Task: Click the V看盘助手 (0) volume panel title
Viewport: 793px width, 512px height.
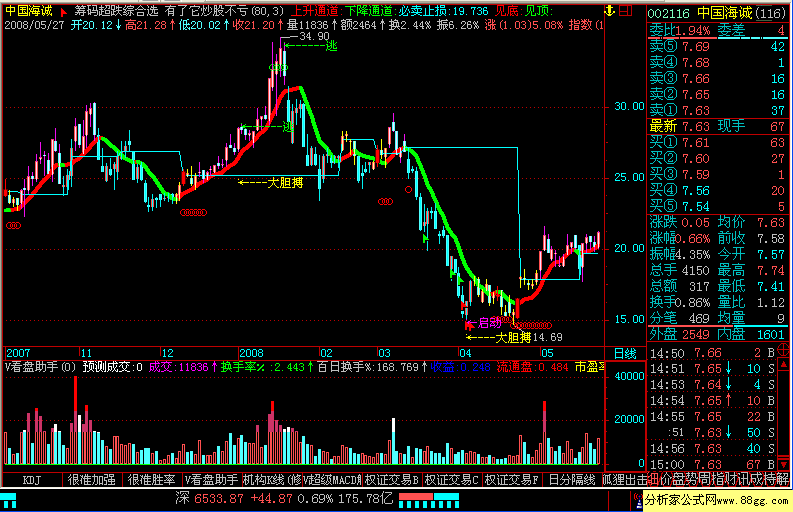Action: coord(40,367)
